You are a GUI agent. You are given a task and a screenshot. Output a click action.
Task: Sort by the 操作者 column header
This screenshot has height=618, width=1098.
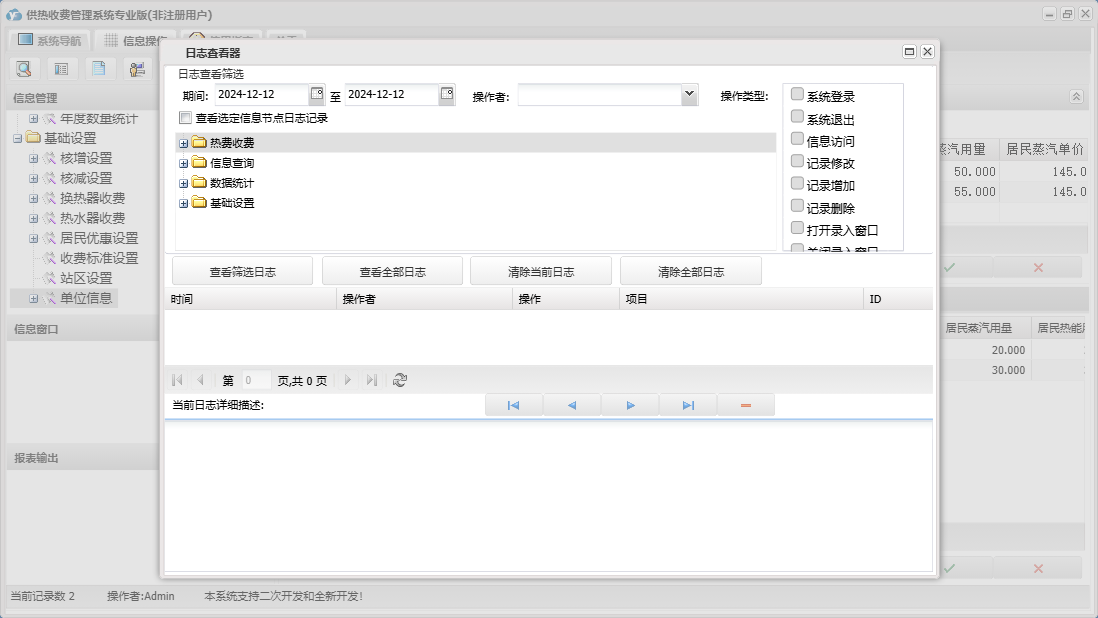click(424, 299)
